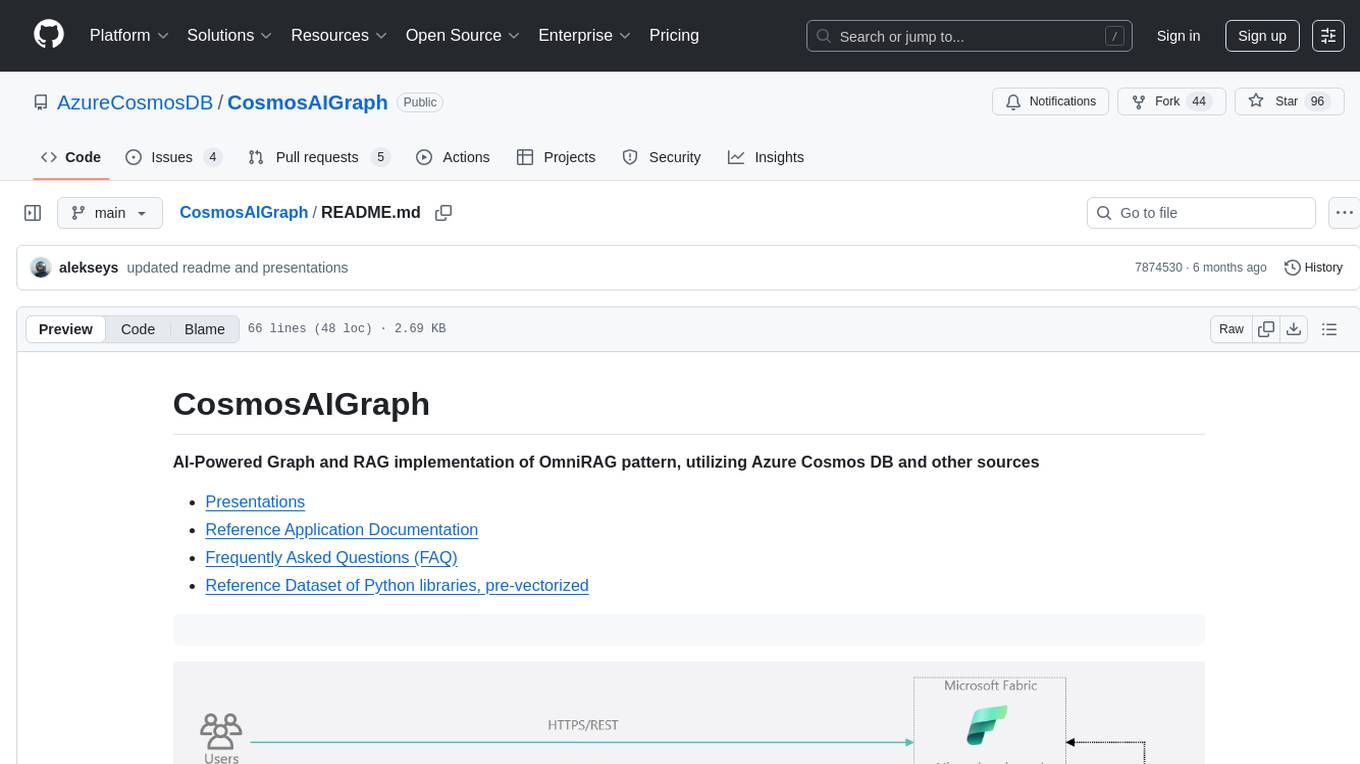Screen dimensions: 1360x764
Task: Open the Pricing page
Action: coord(674,35)
